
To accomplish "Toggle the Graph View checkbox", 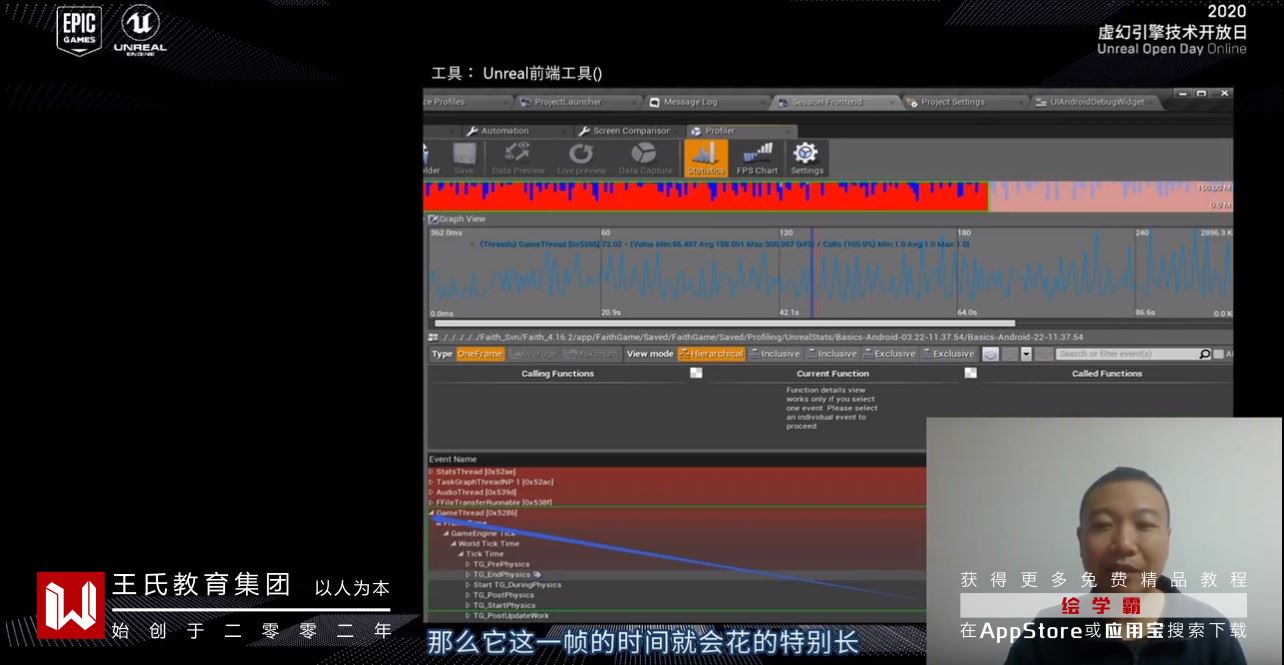I will click(433, 219).
